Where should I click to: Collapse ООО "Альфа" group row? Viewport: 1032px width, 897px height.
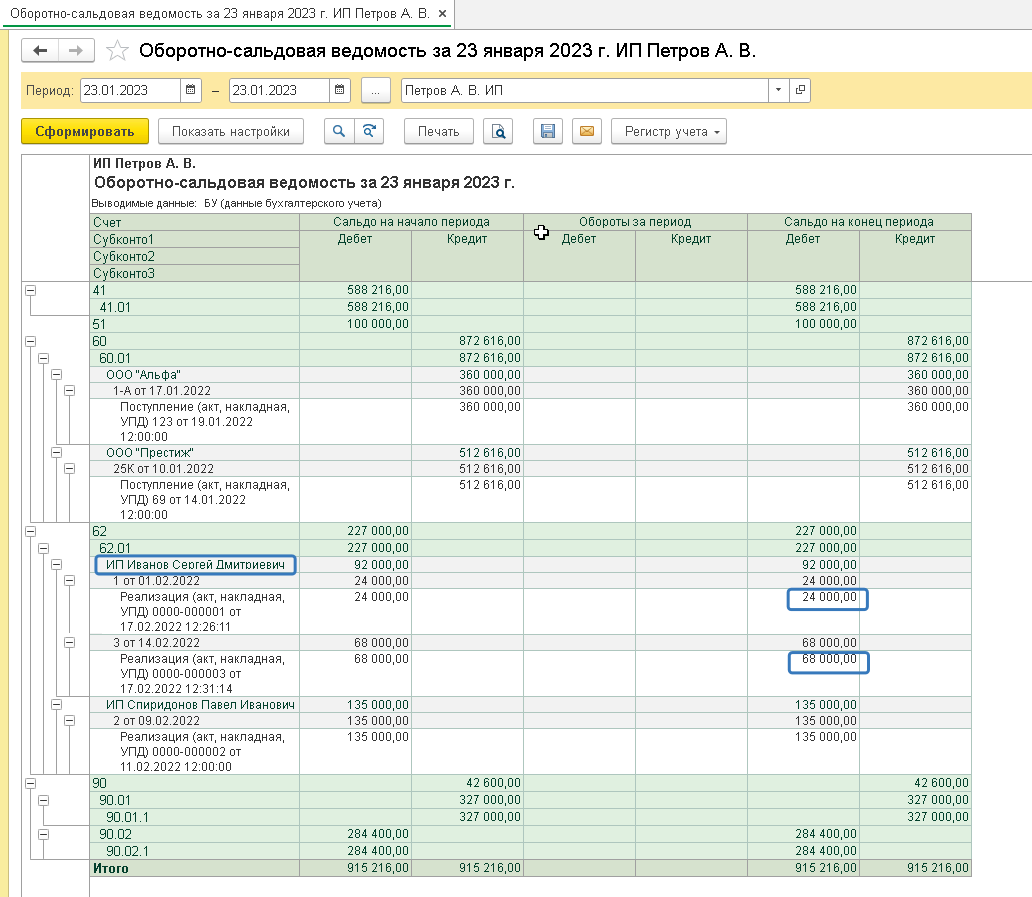57,374
